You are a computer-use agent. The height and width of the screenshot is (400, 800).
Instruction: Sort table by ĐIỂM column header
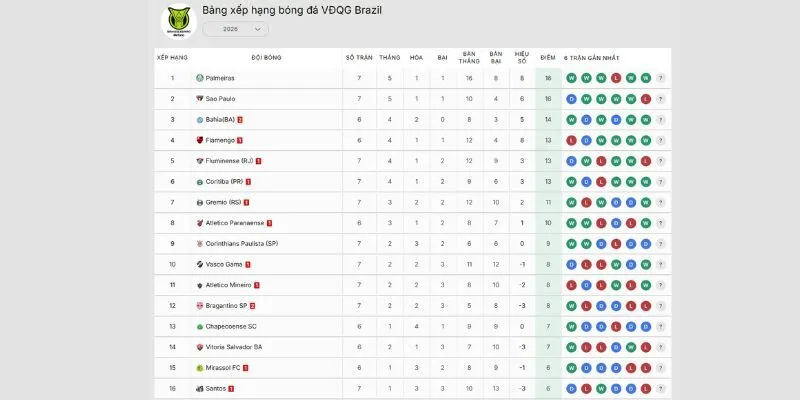[548, 57]
